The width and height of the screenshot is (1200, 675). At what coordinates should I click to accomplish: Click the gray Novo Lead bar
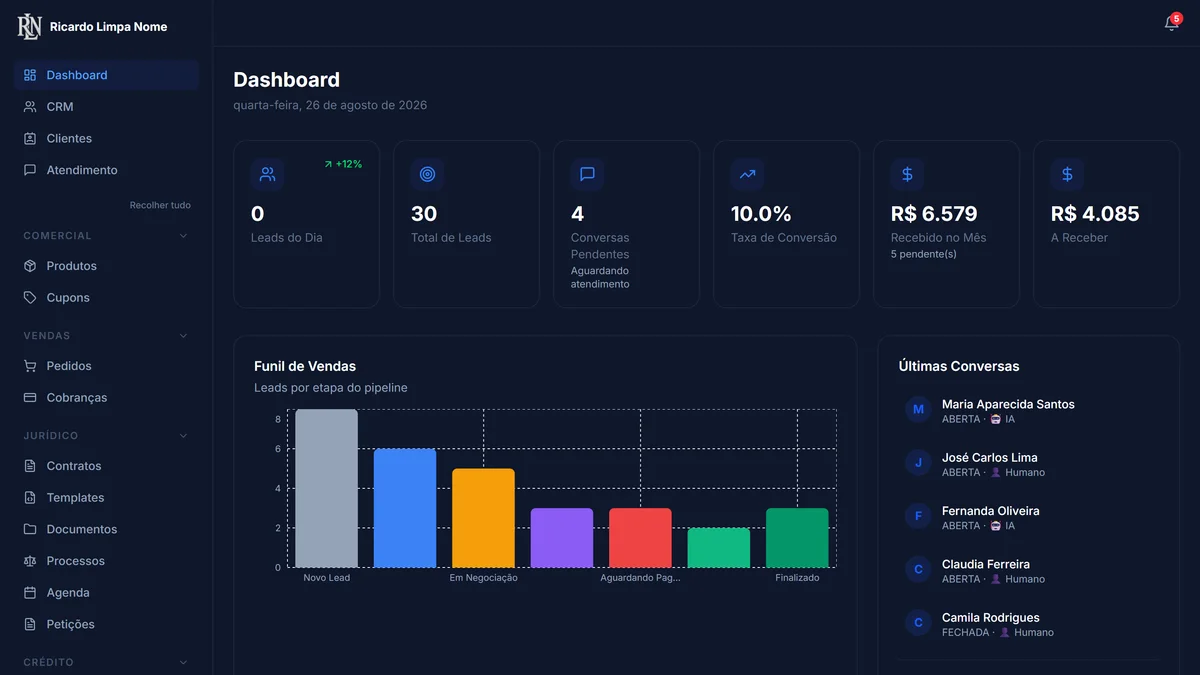click(326, 488)
